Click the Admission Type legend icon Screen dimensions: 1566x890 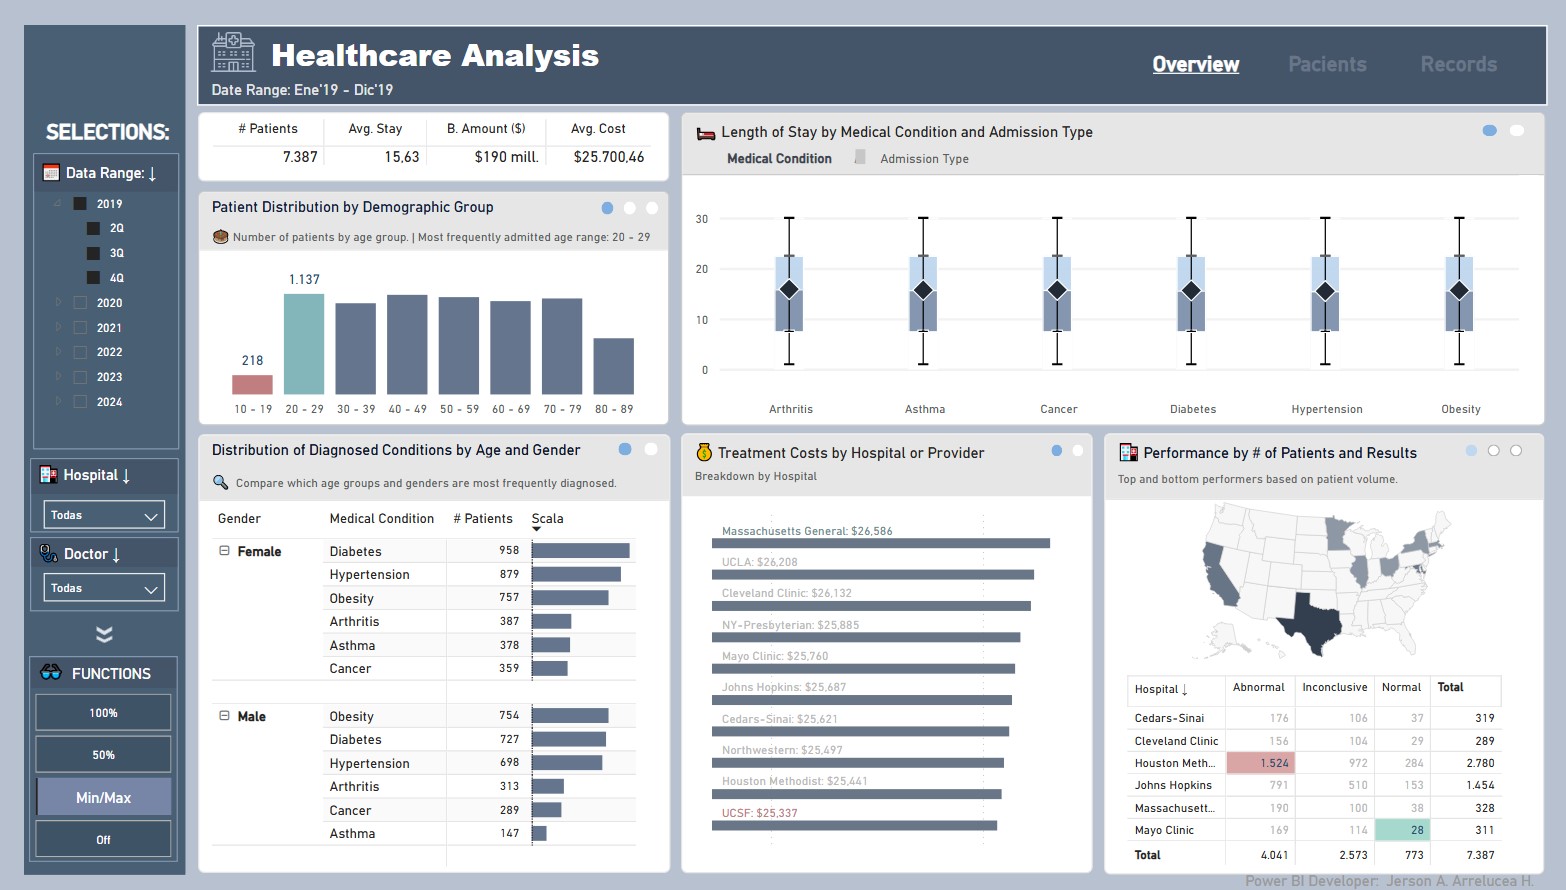tap(860, 157)
